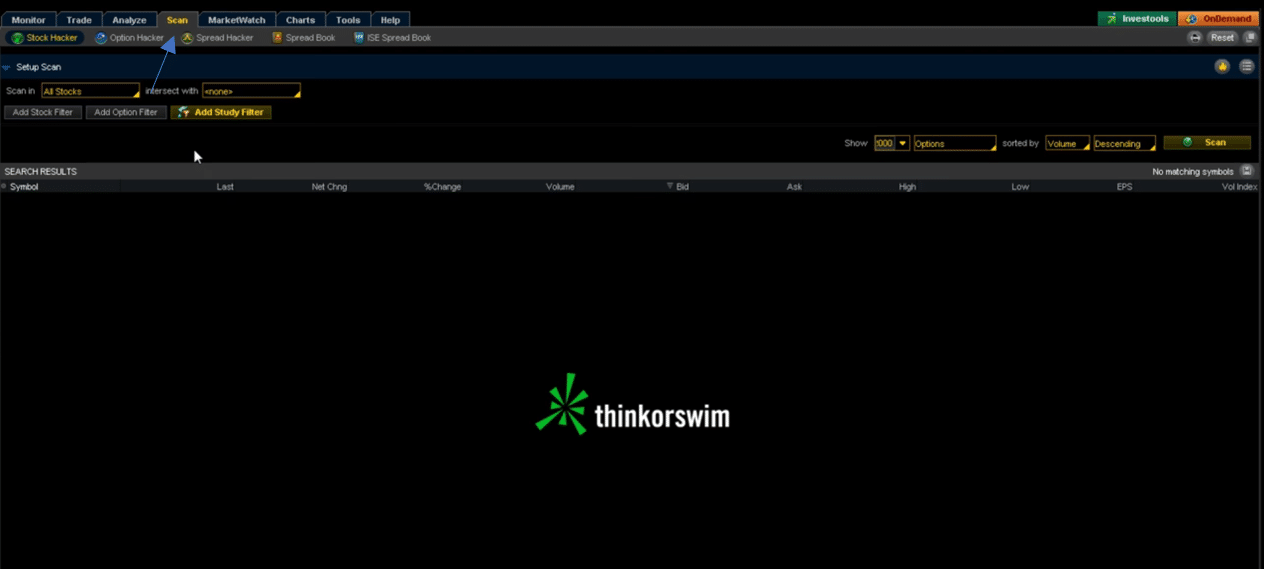Viewport: 1264px width, 569px height.
Task: Sort by the %Change column header
Action: tap(442, 187)
